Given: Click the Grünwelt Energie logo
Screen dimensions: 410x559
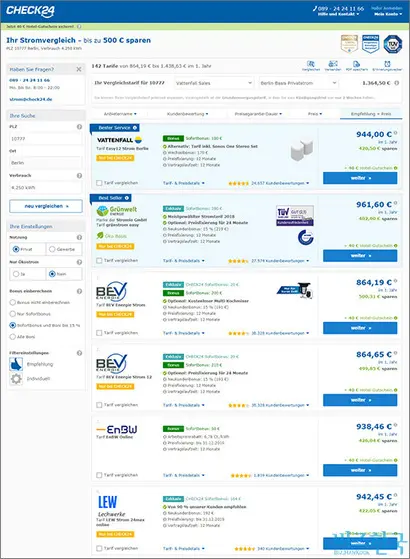Looking at the screenshot, I should coord(117,211).
